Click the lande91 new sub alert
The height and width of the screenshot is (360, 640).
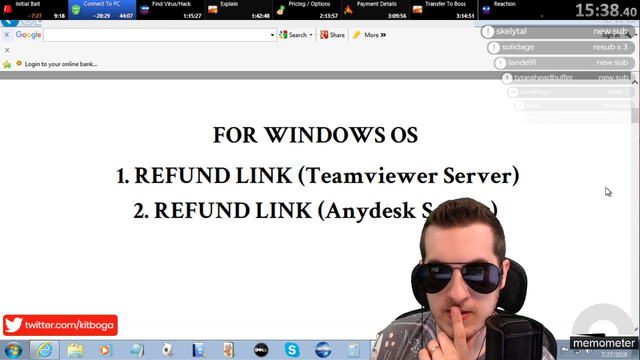click(x=564, y=63)
